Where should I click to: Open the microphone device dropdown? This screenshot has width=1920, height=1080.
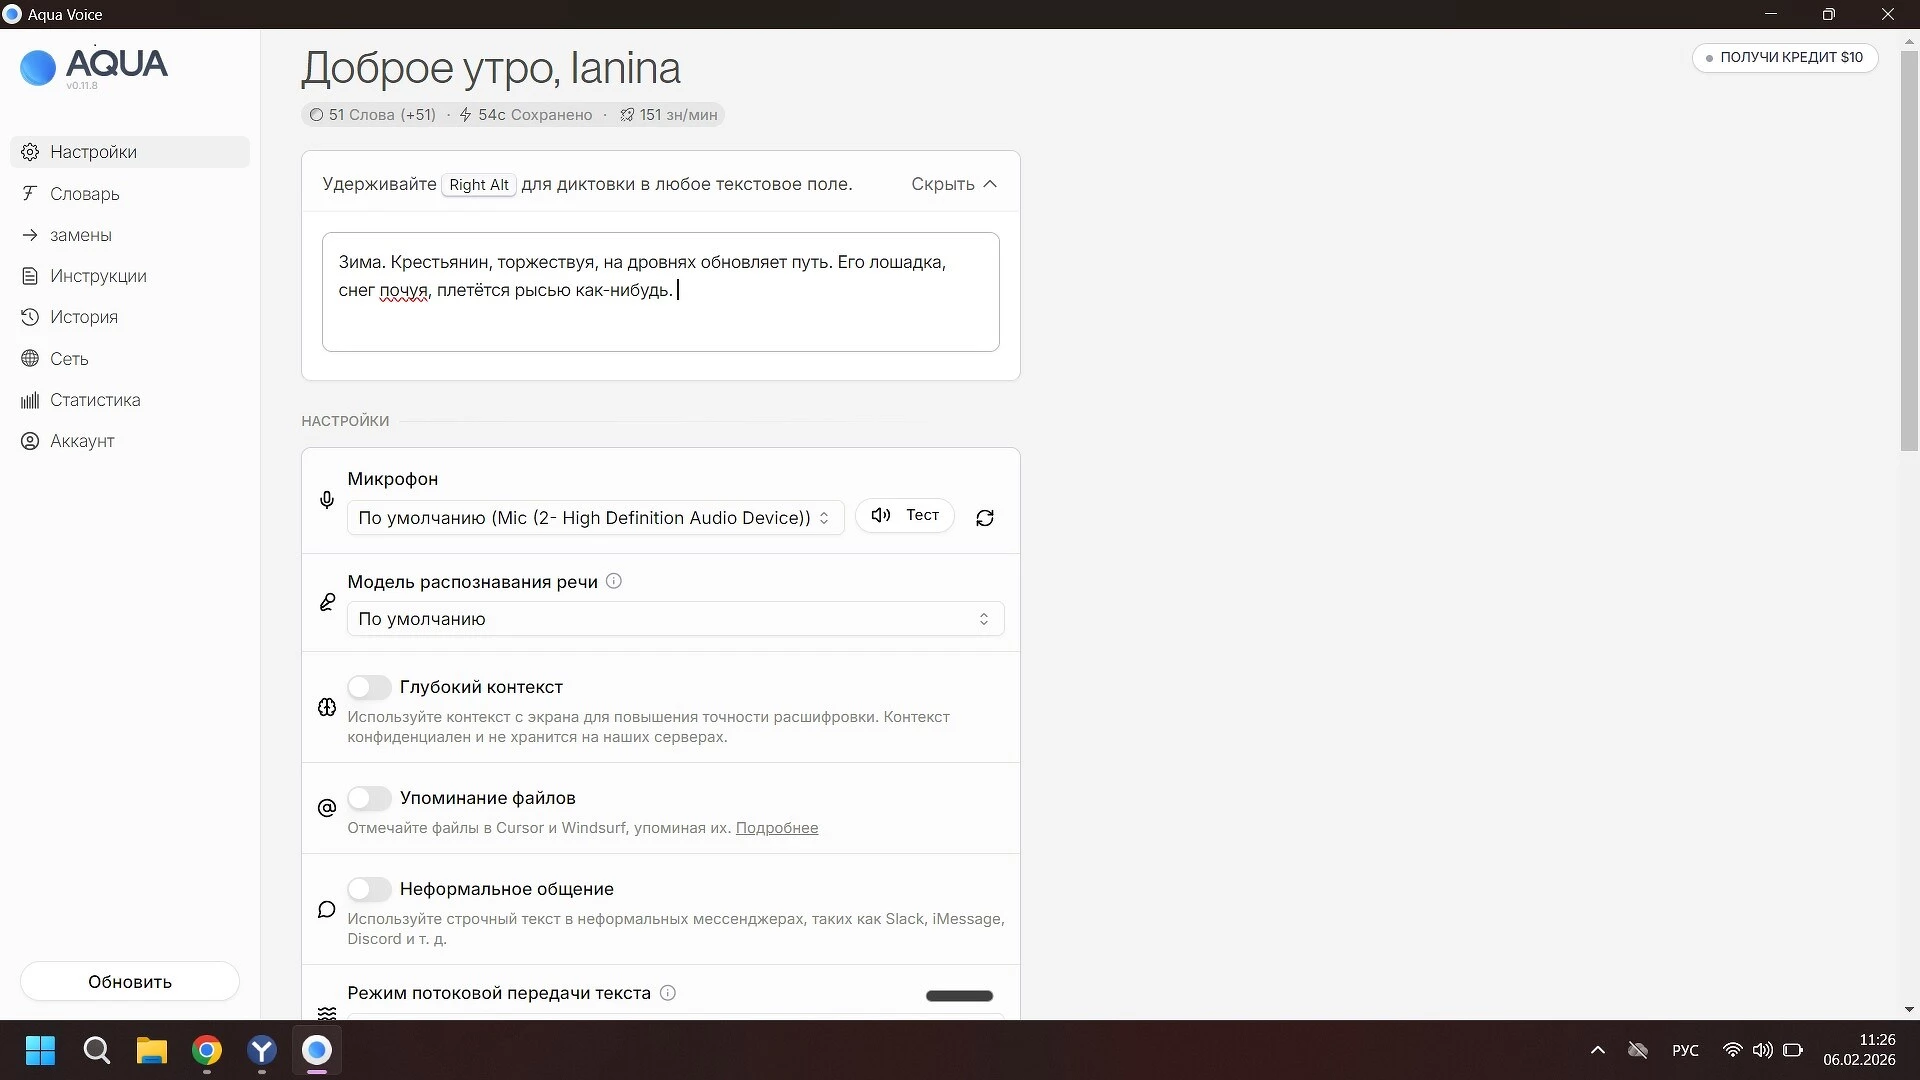coord(595,518)
